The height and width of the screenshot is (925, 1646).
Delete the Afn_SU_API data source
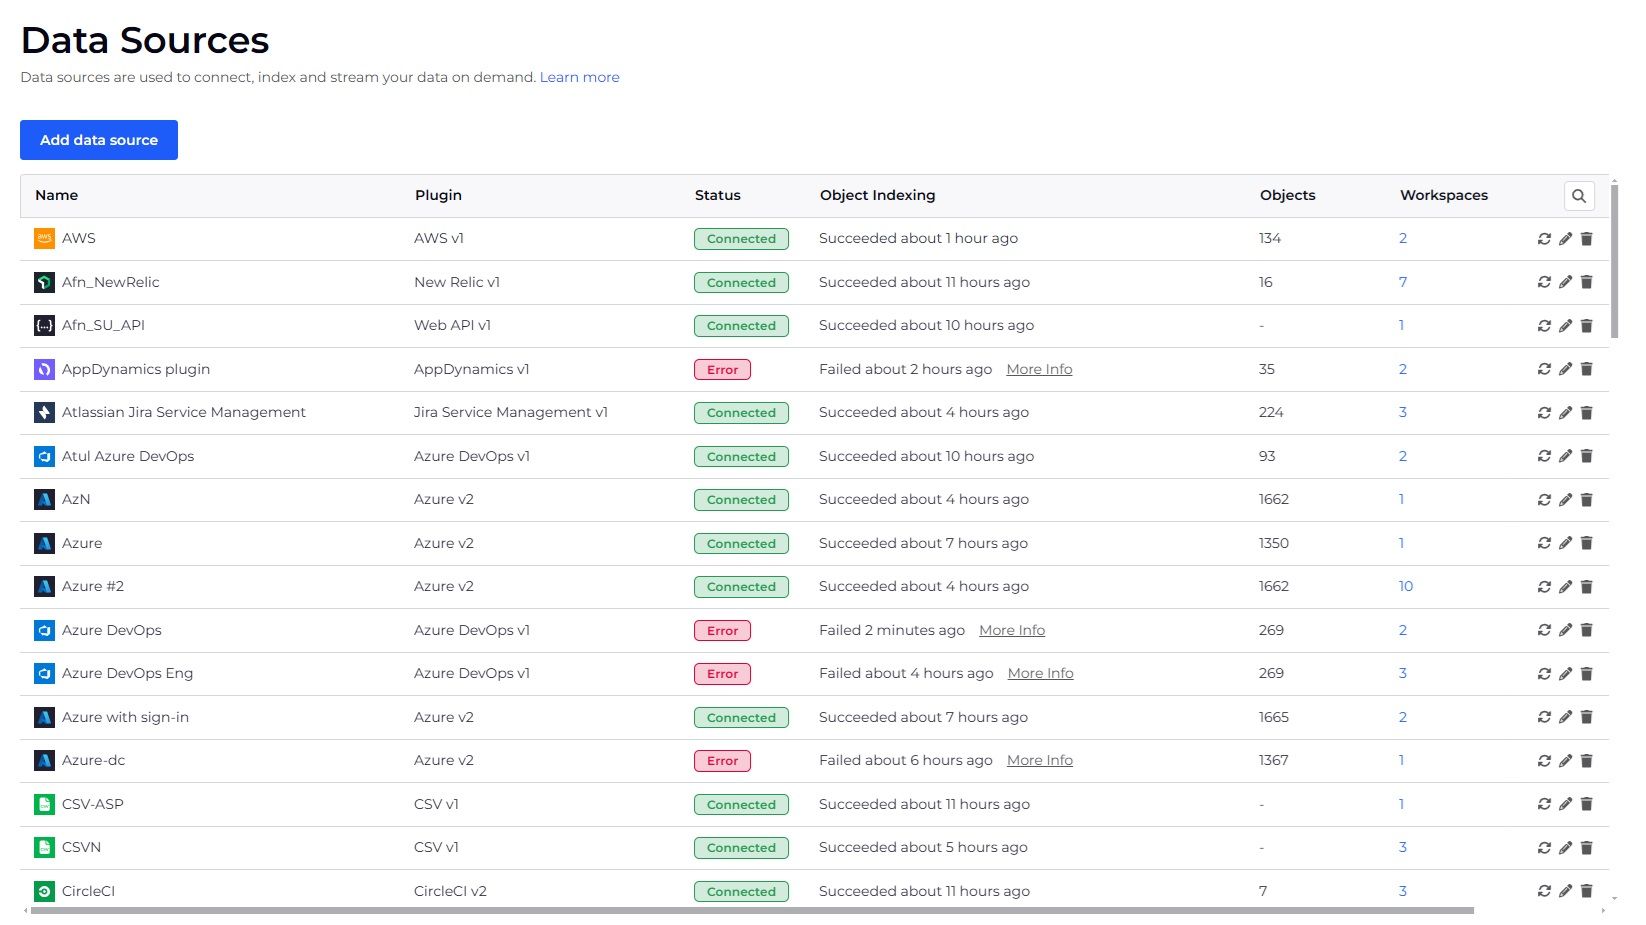point(1586,326)
